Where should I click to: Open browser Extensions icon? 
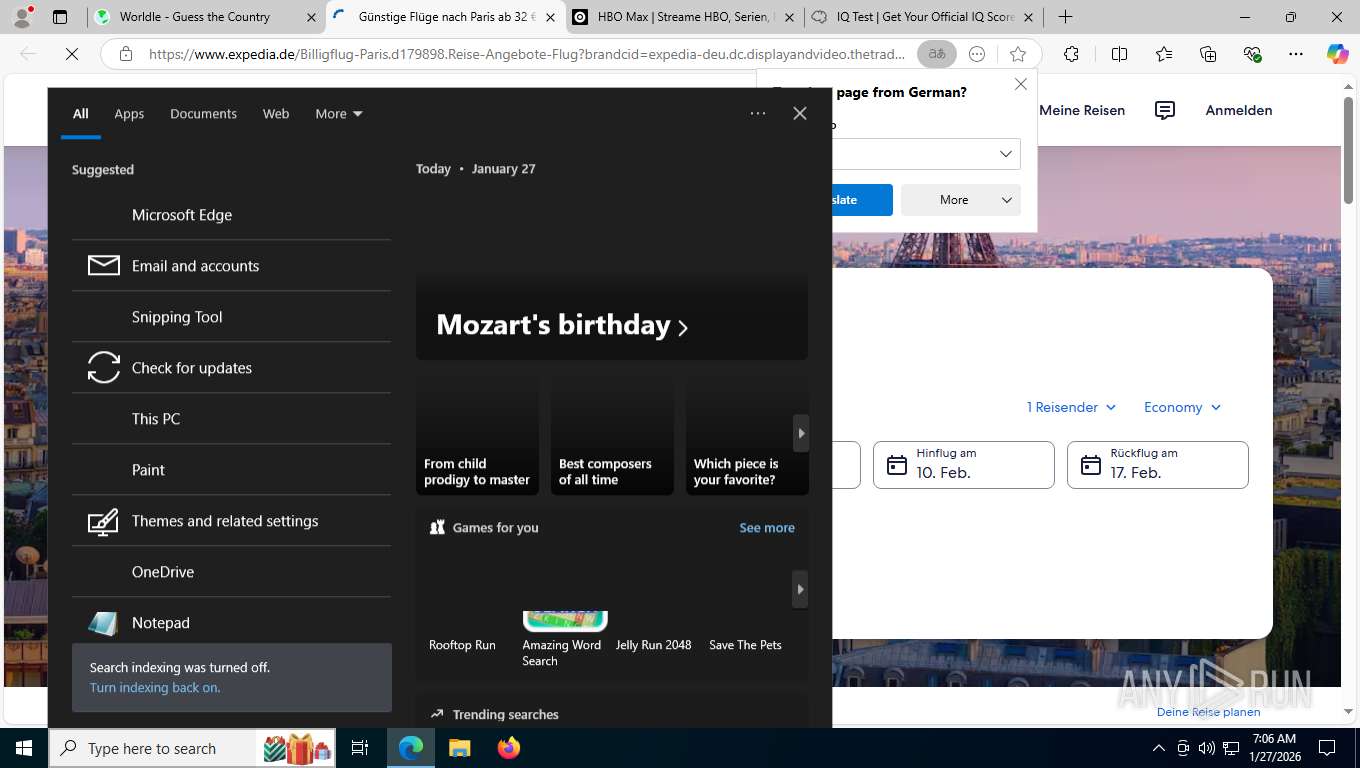click(1071, 55)
